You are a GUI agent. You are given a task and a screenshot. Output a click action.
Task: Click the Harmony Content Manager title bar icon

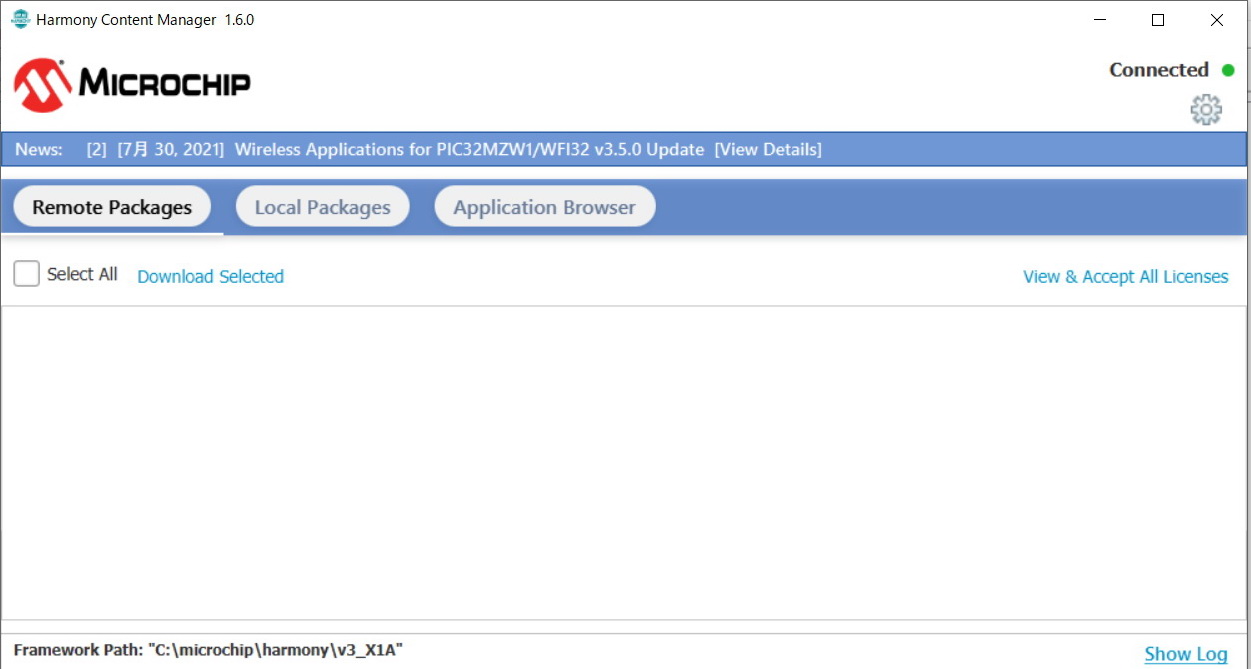pos(20,20)
